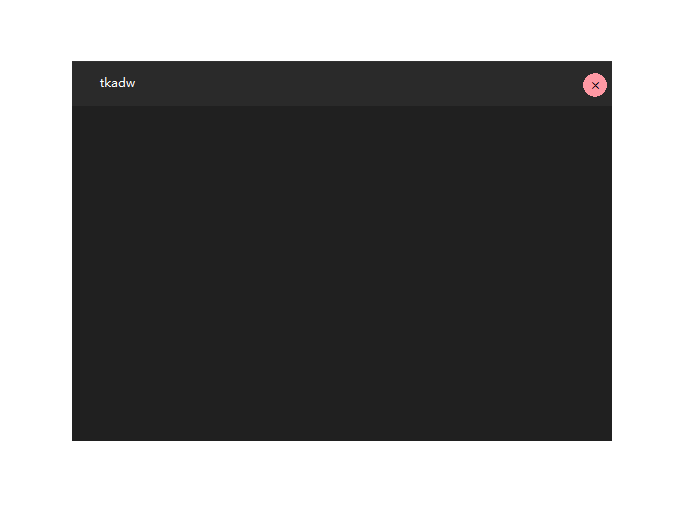Click the dark title bar of tkadw
Image resolution: width=679 pixels, height=514 pixels.
click(342, 84)
